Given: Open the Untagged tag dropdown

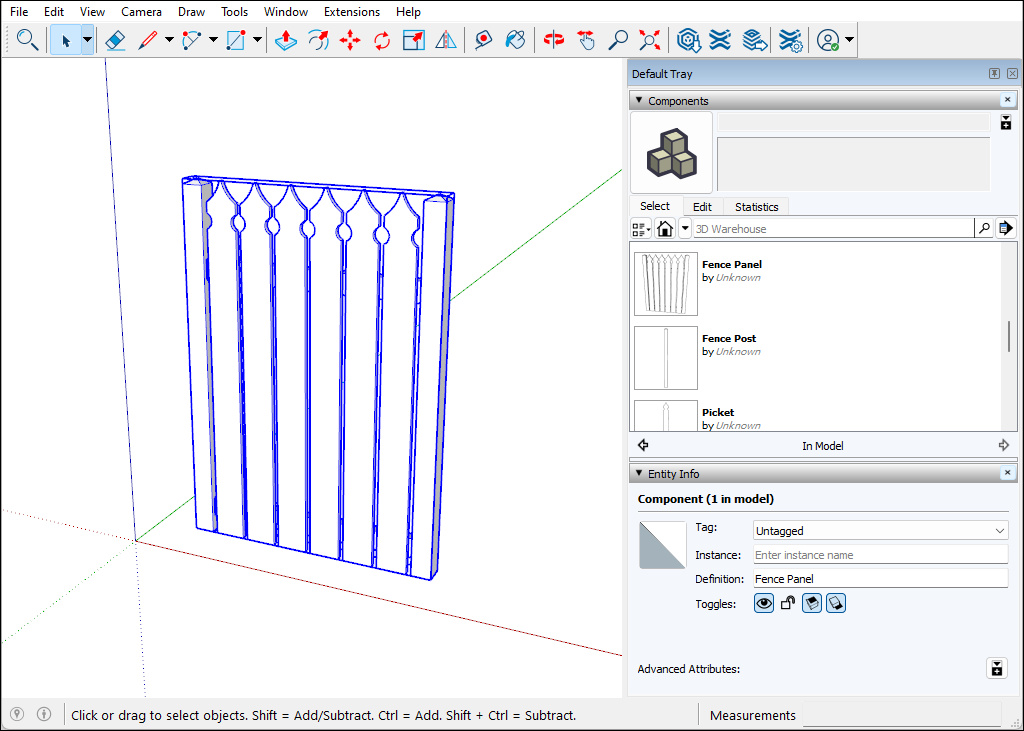Looking at the screenshot, I should pyautogui.click(x=880, y=530).
